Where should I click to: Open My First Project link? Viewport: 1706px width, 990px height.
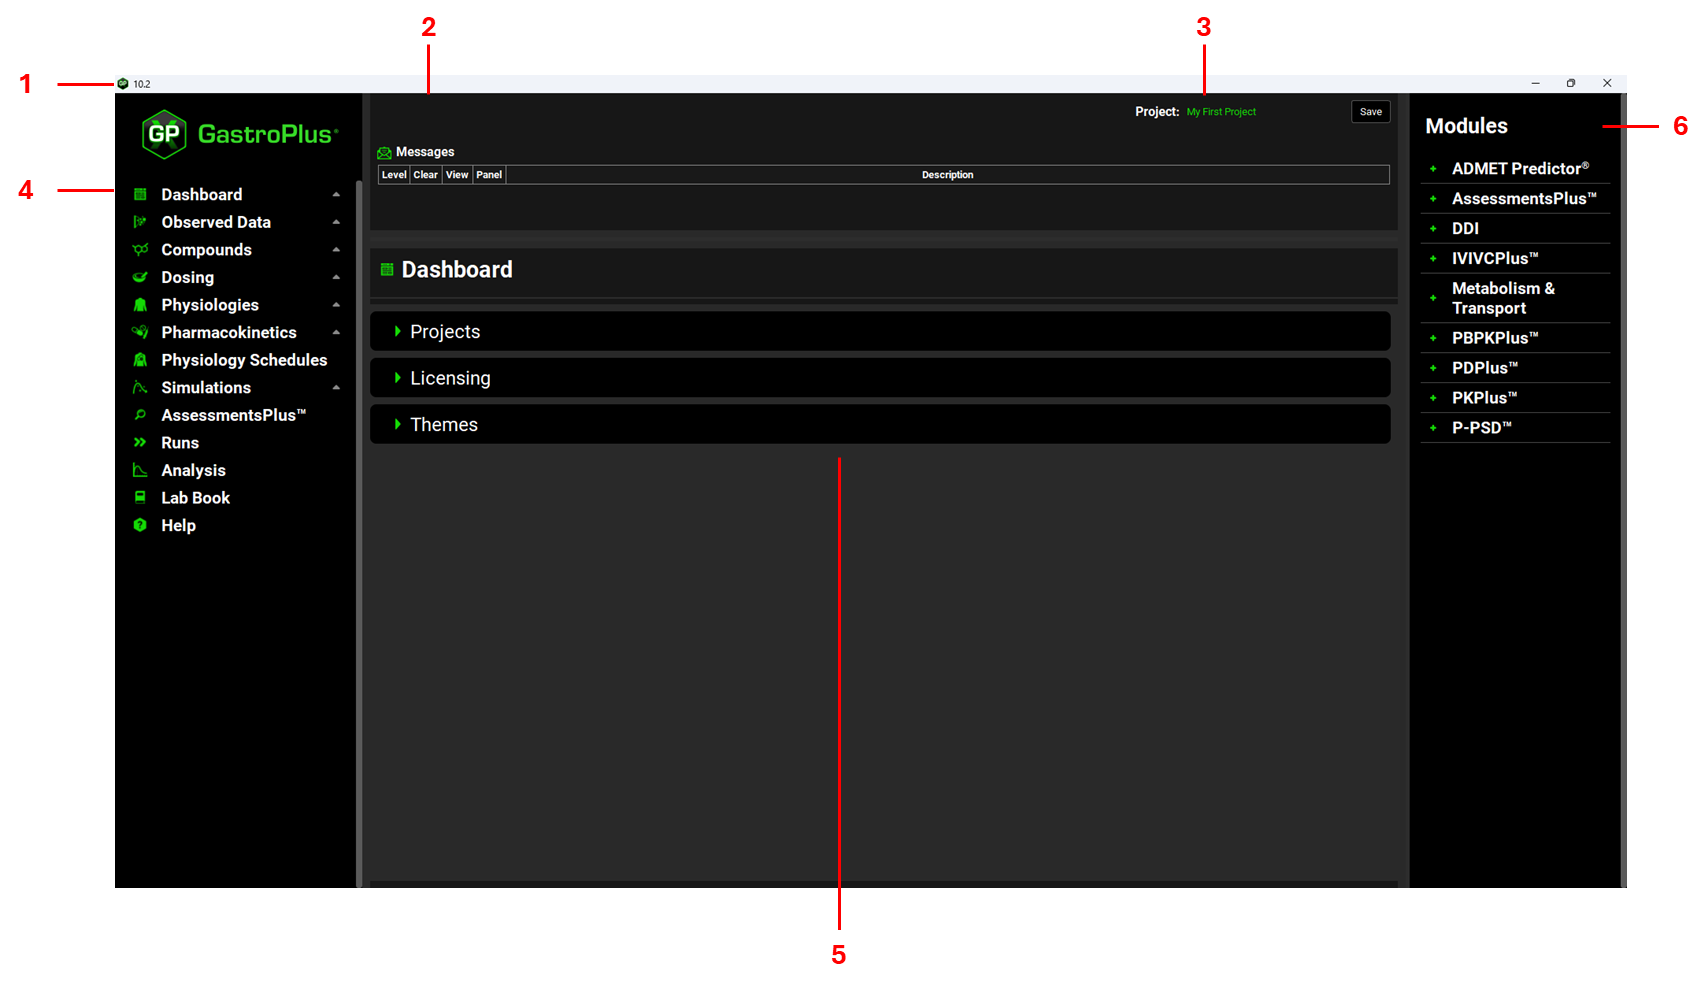[1221, 112]
